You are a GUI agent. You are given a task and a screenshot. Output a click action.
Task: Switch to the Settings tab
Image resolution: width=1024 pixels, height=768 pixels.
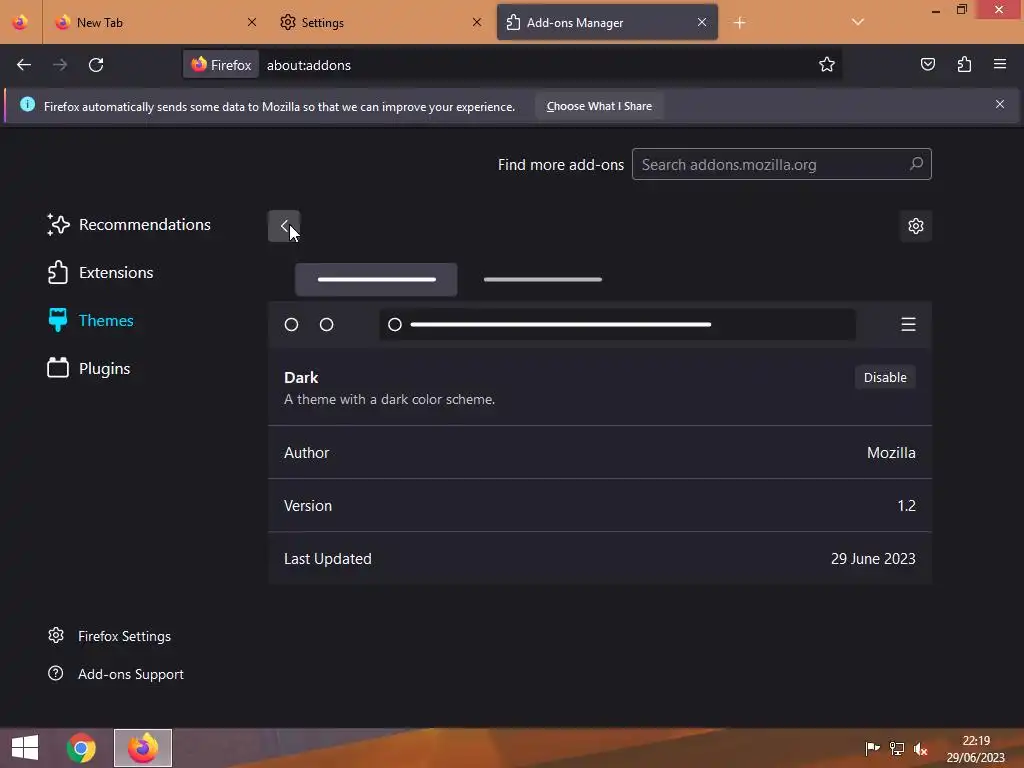point(381,22)
